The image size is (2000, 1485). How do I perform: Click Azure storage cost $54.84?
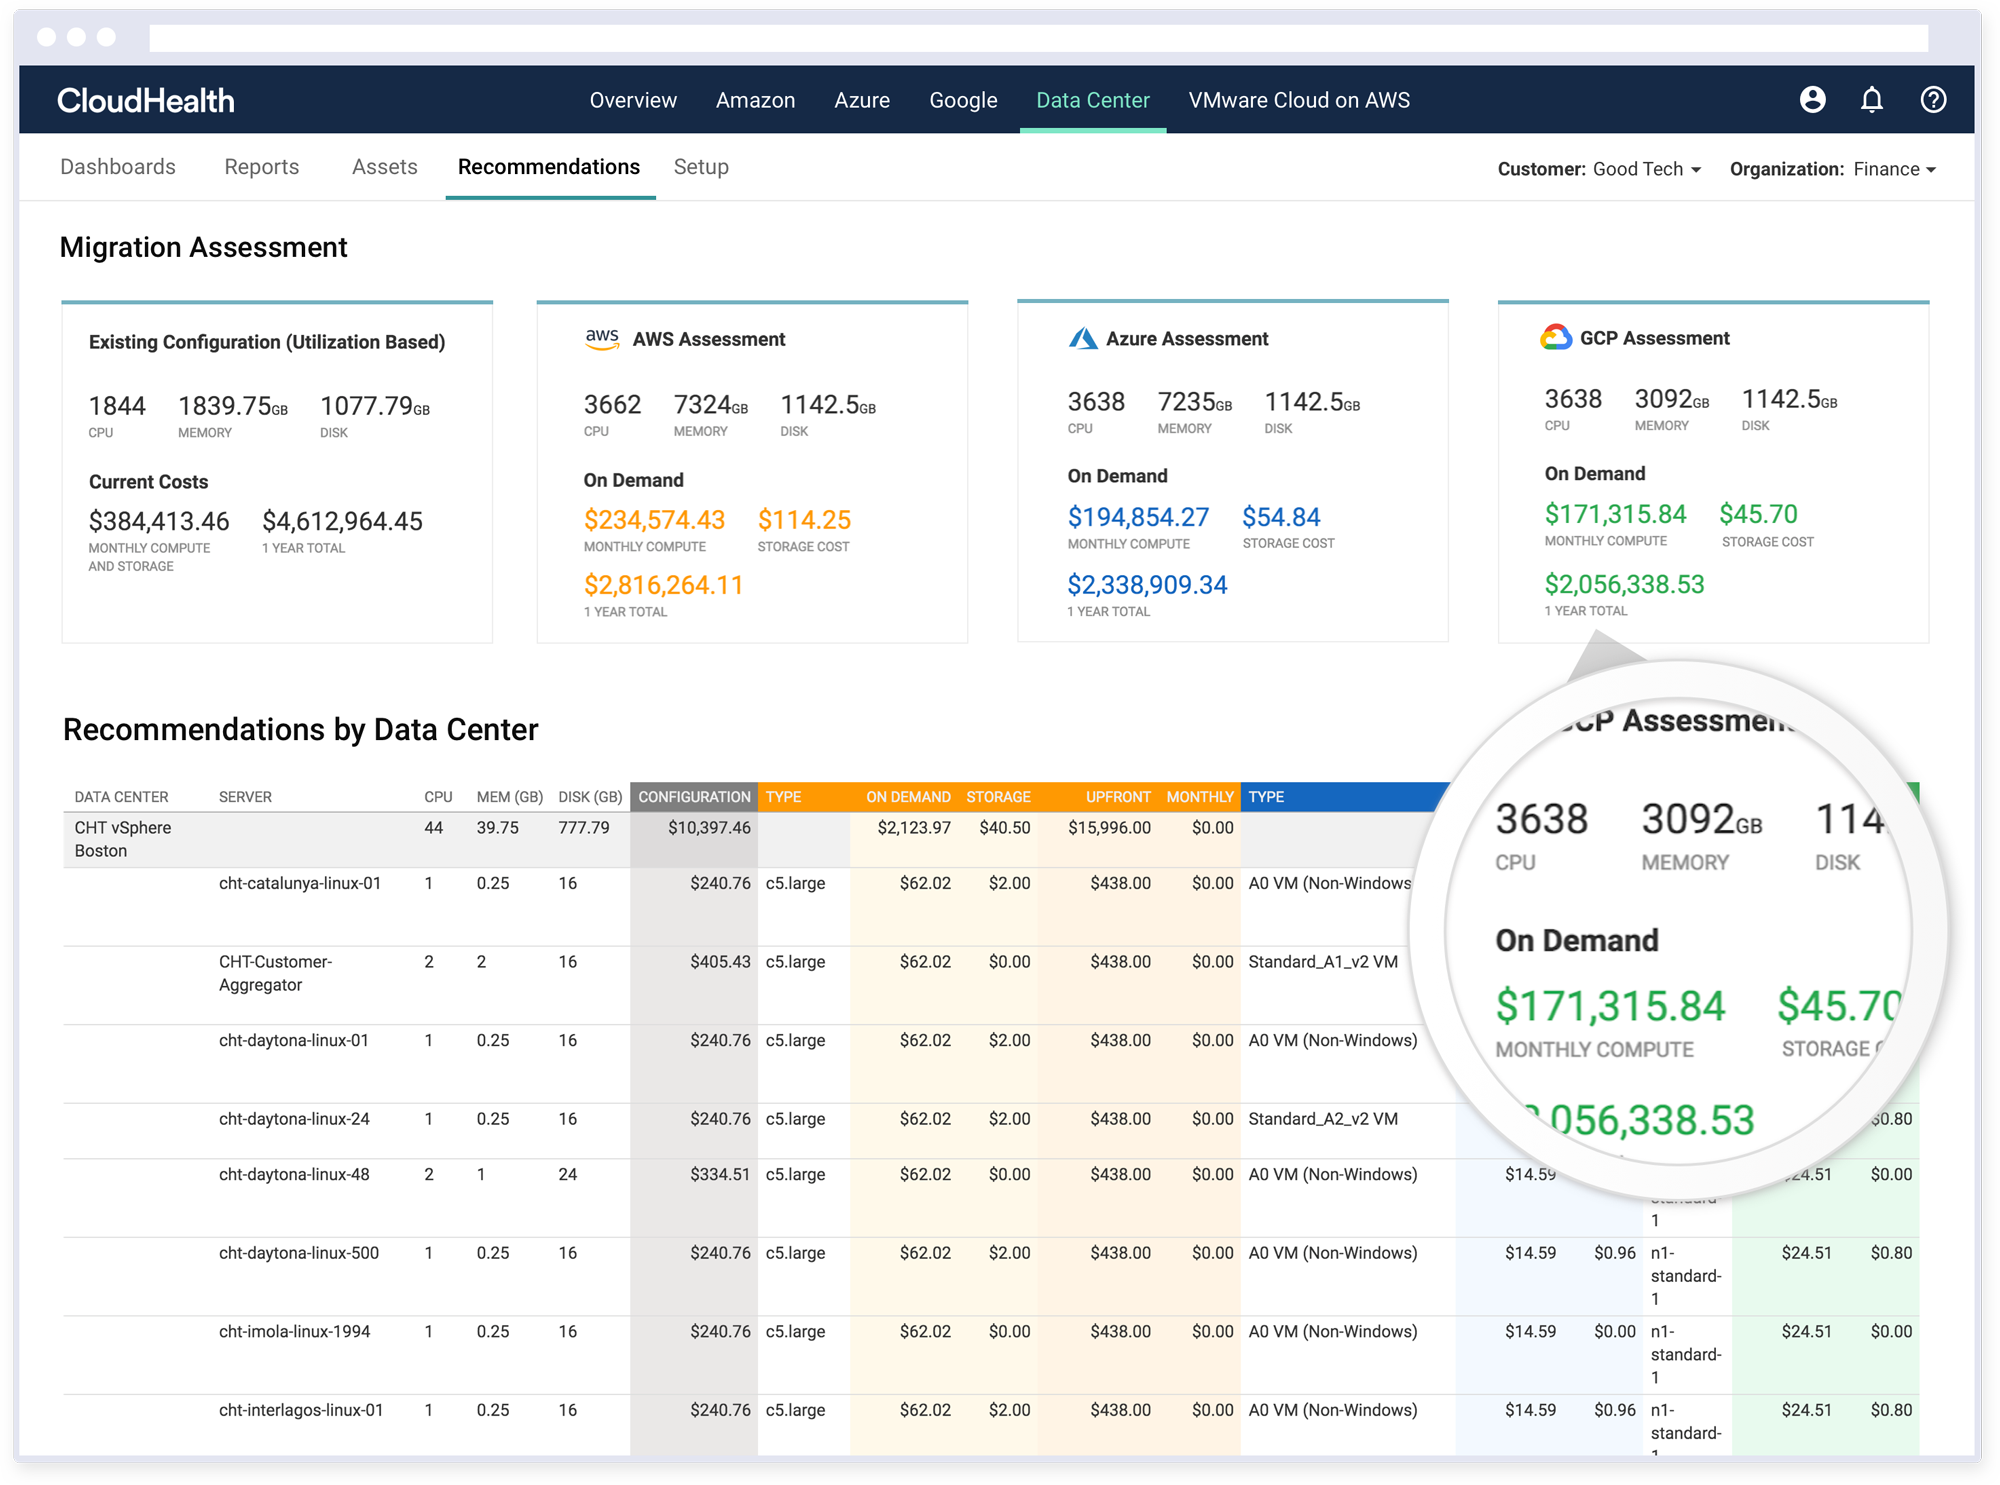pos(1281,517)
